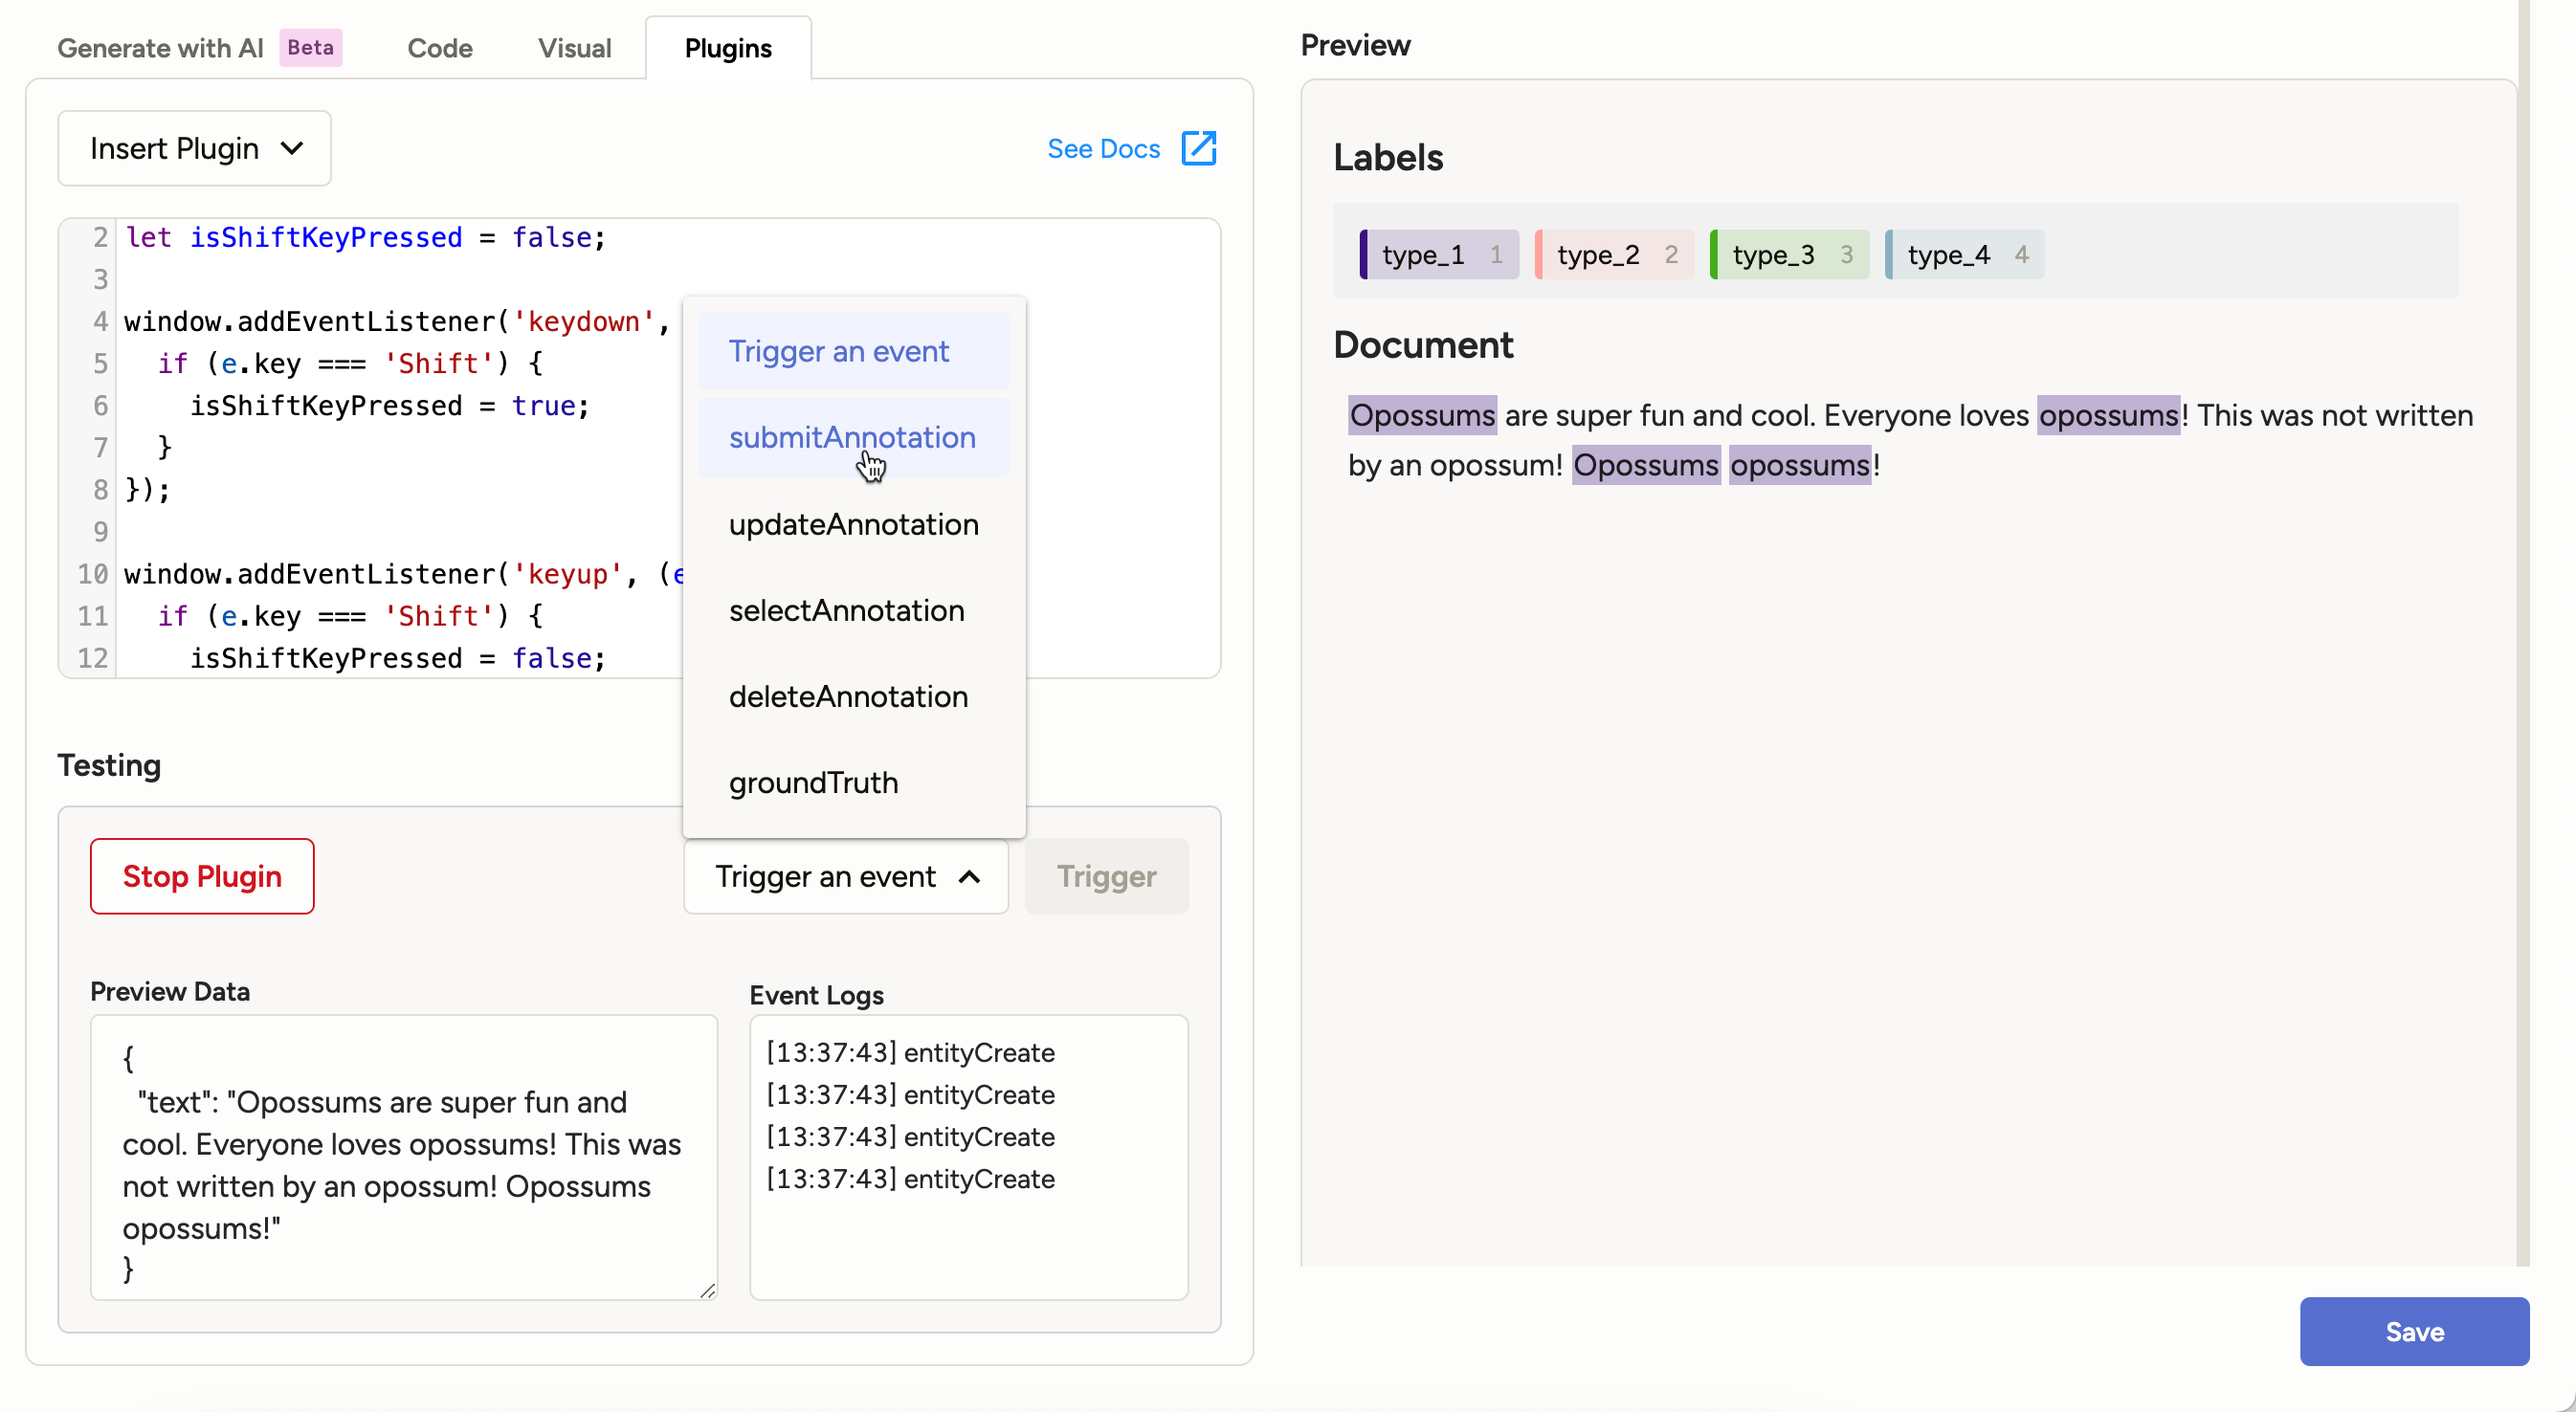Pick selectAnnotation in the dropdown list

[x=845, y=610]
